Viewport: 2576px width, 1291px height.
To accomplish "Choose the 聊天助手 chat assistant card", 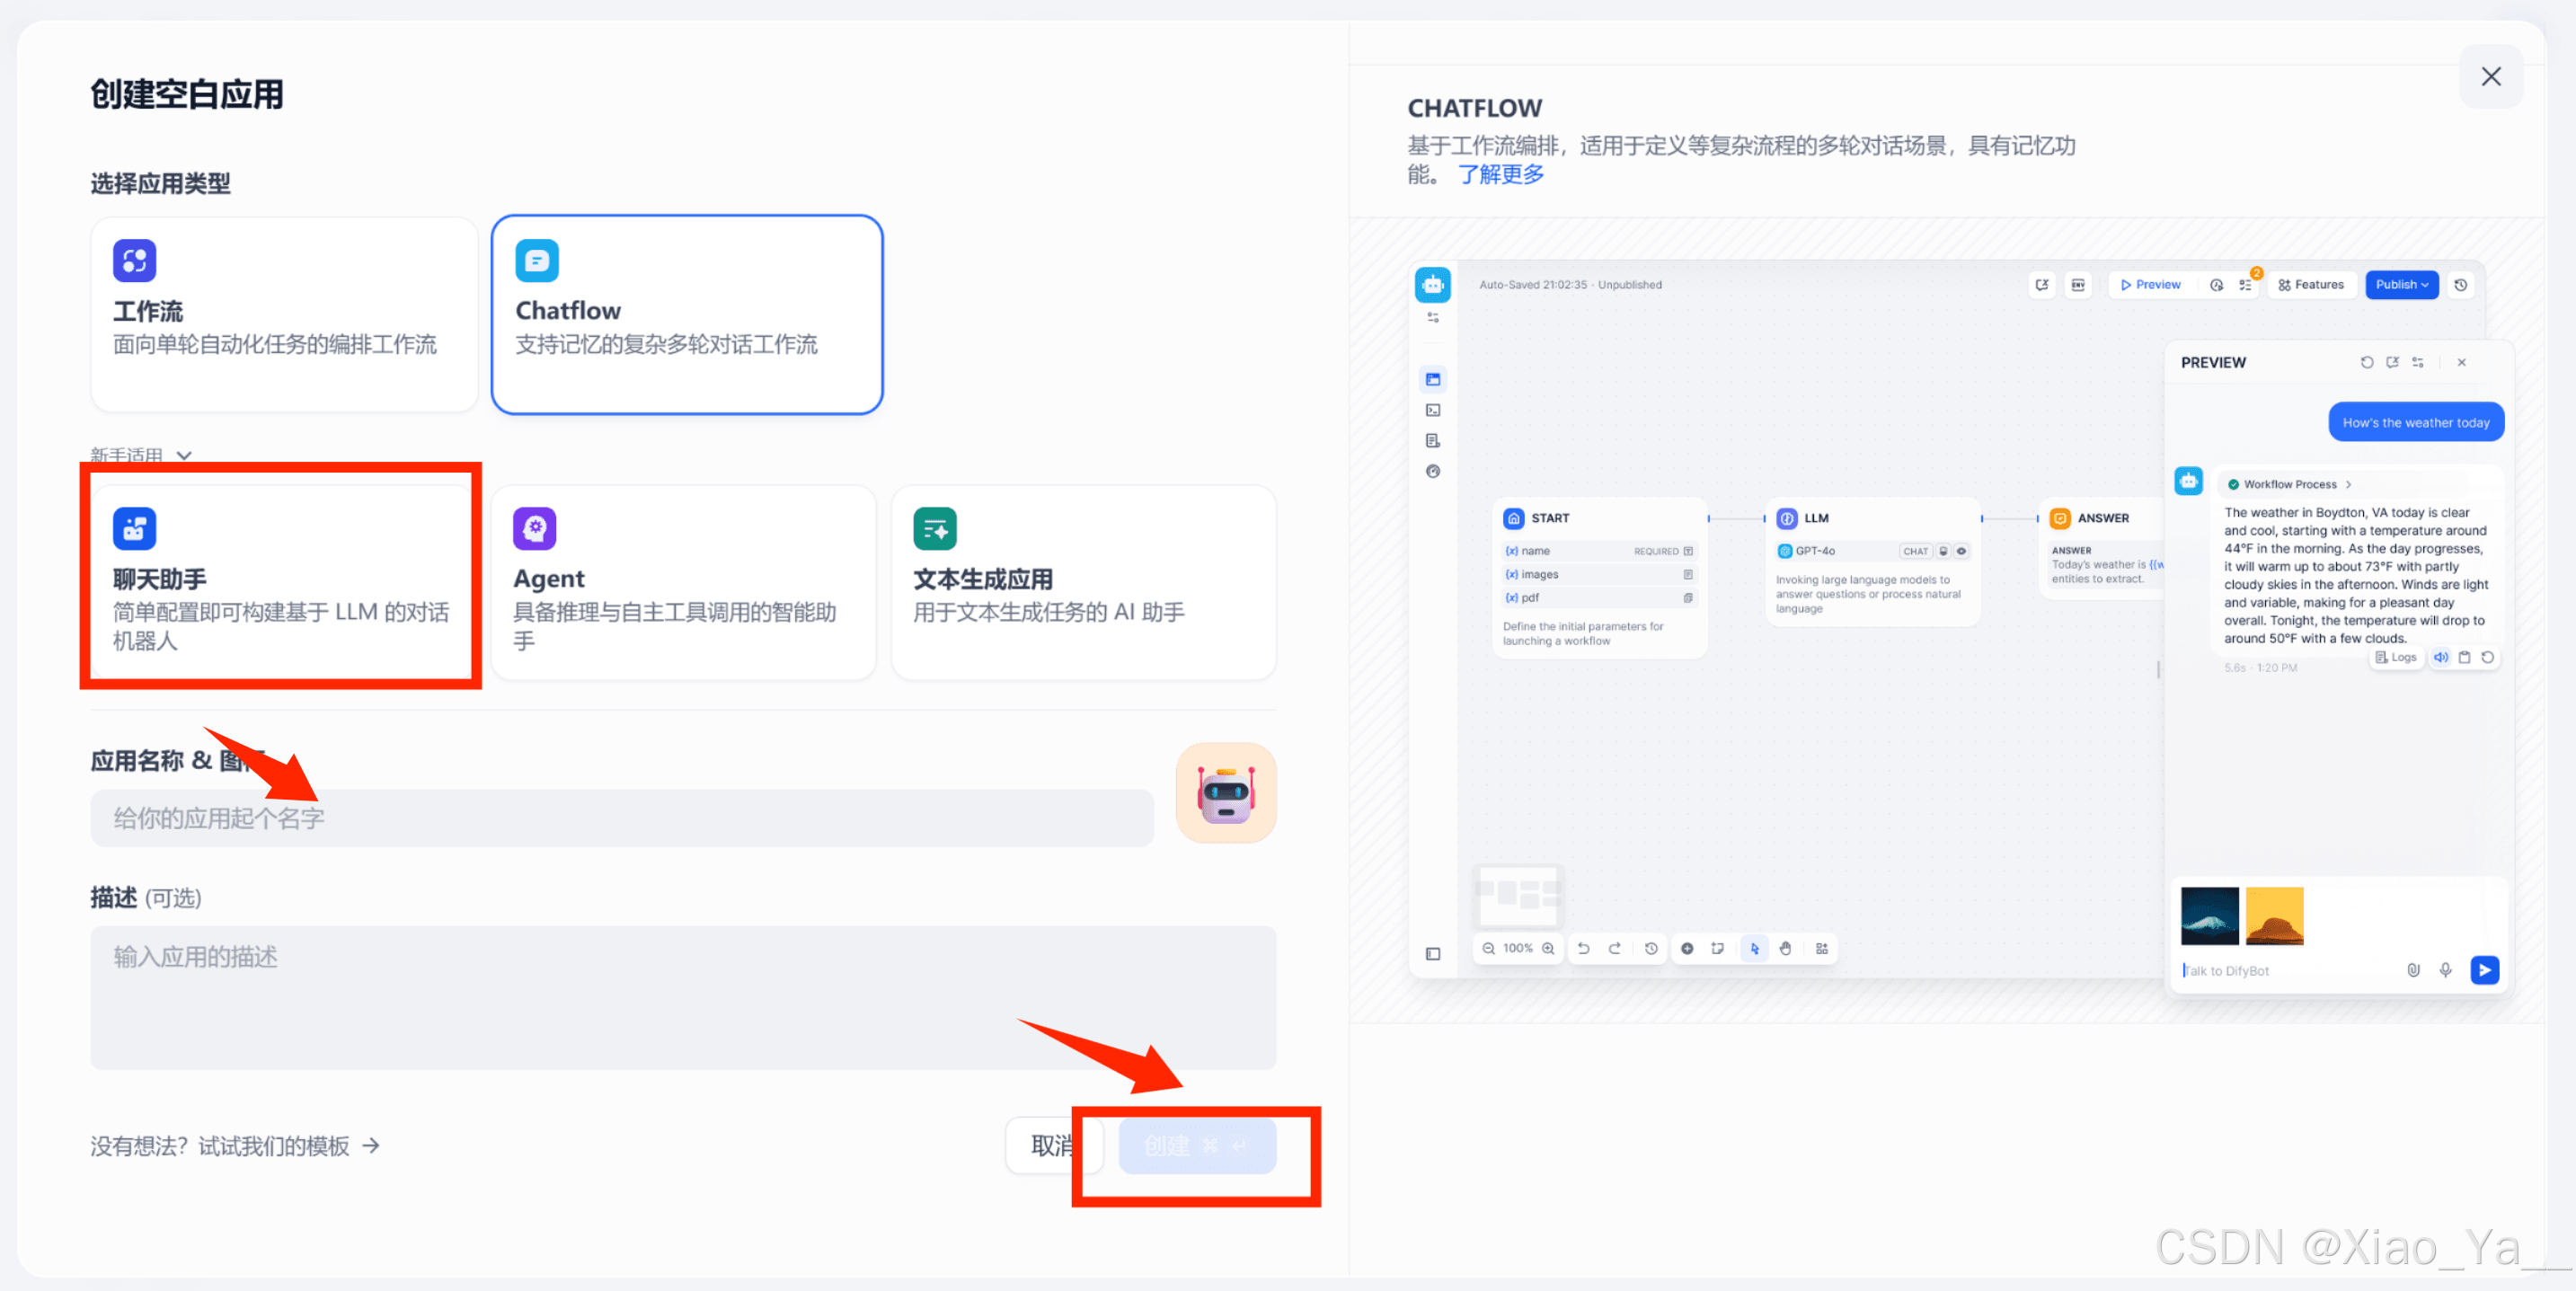I will (283, 581).
